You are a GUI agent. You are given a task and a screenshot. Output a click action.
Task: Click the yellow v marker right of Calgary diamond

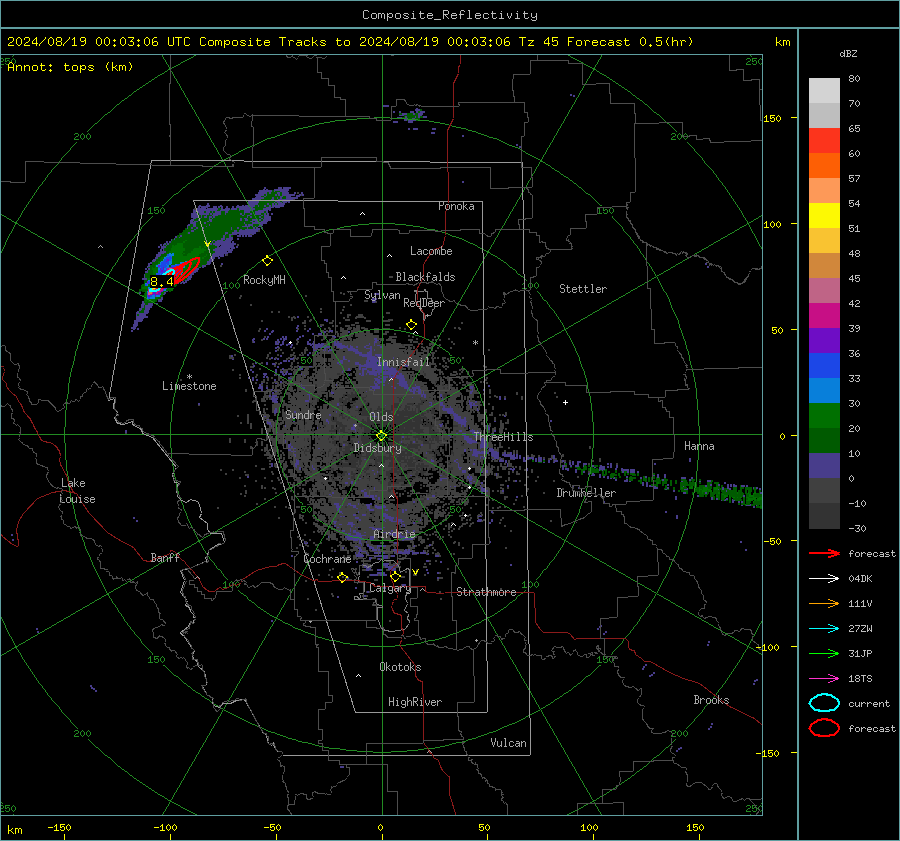pyautogui.click(x=415, y=572)
